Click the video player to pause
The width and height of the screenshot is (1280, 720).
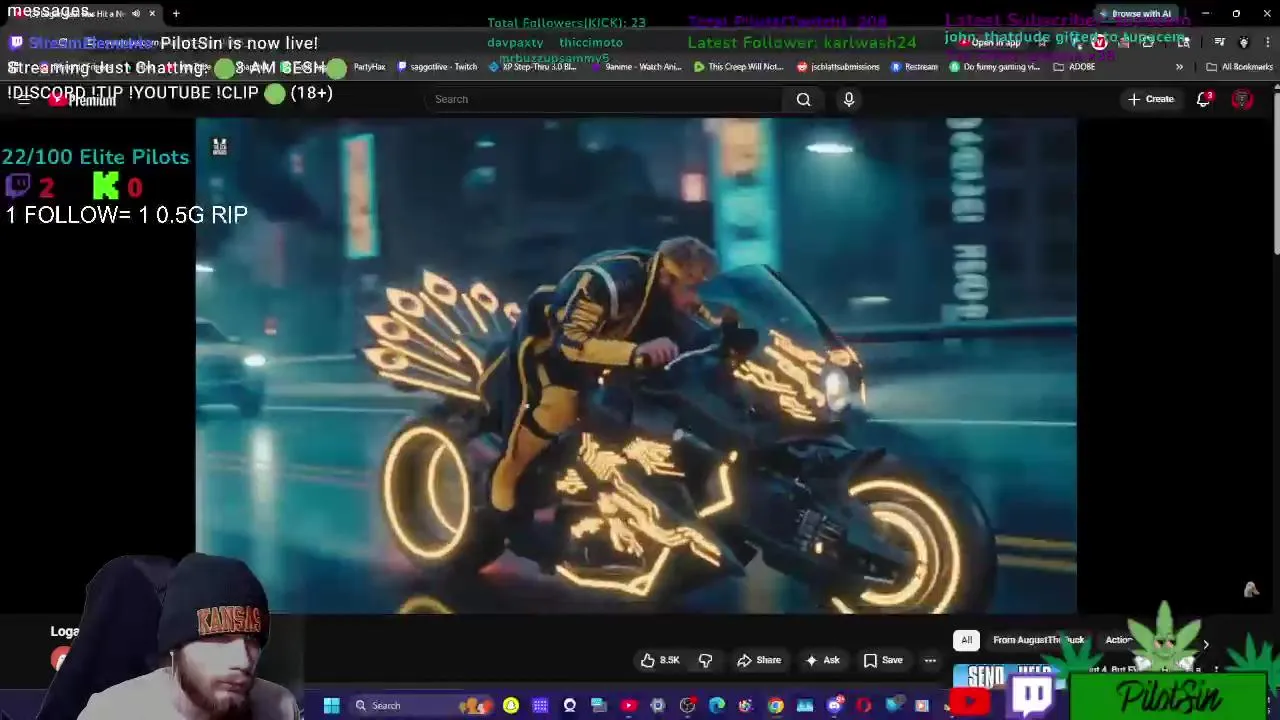tap(636, 365)
